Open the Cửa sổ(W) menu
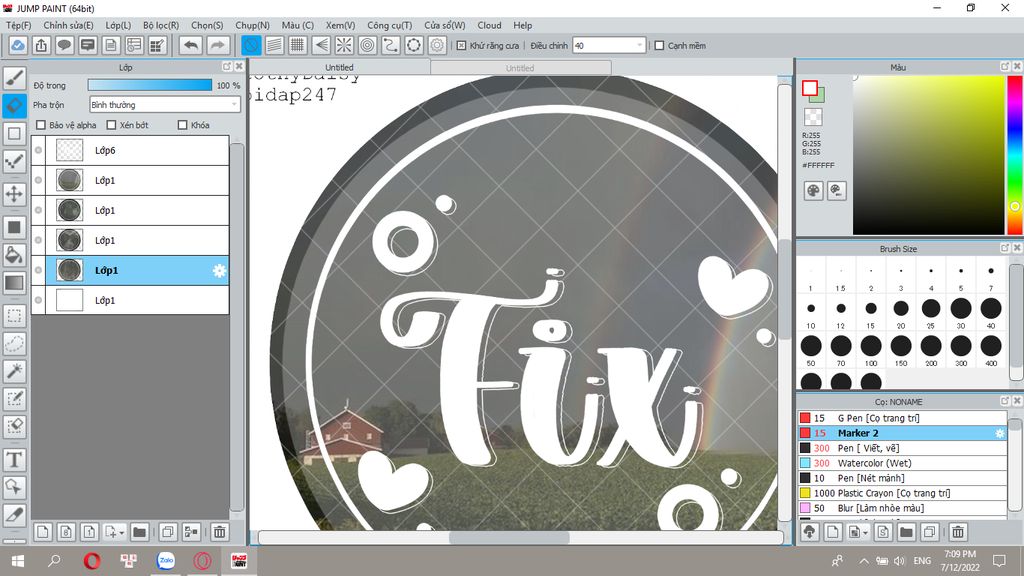The image size is (1024, 576). [445, 25]
